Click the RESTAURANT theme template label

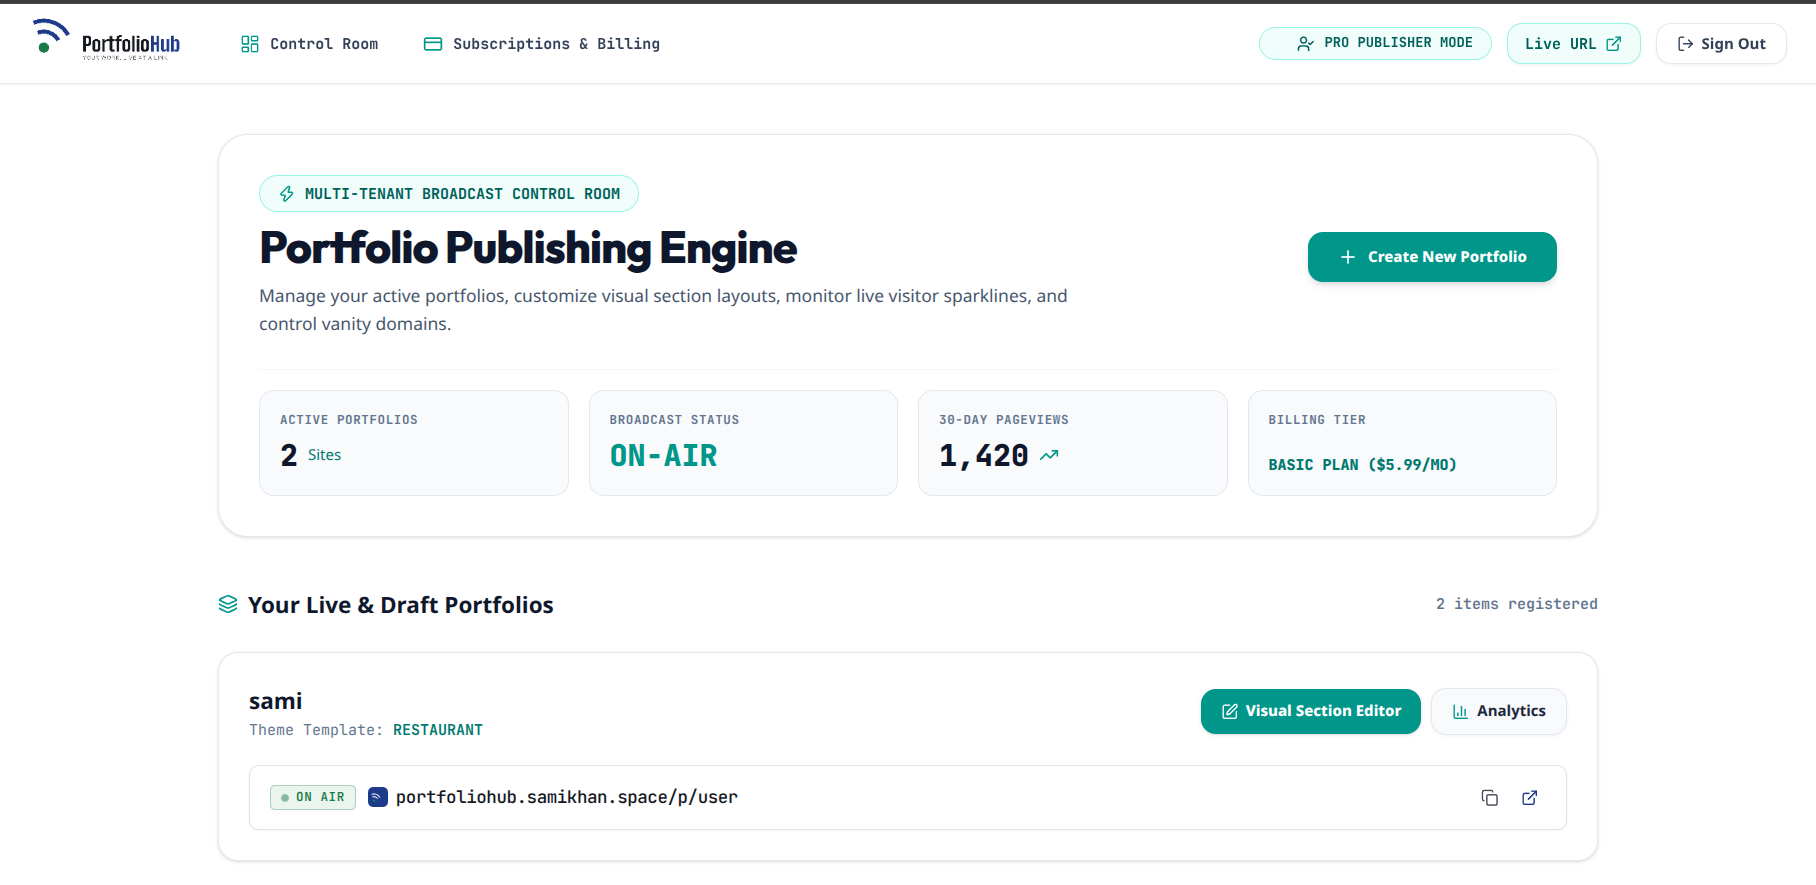(438, 730)
